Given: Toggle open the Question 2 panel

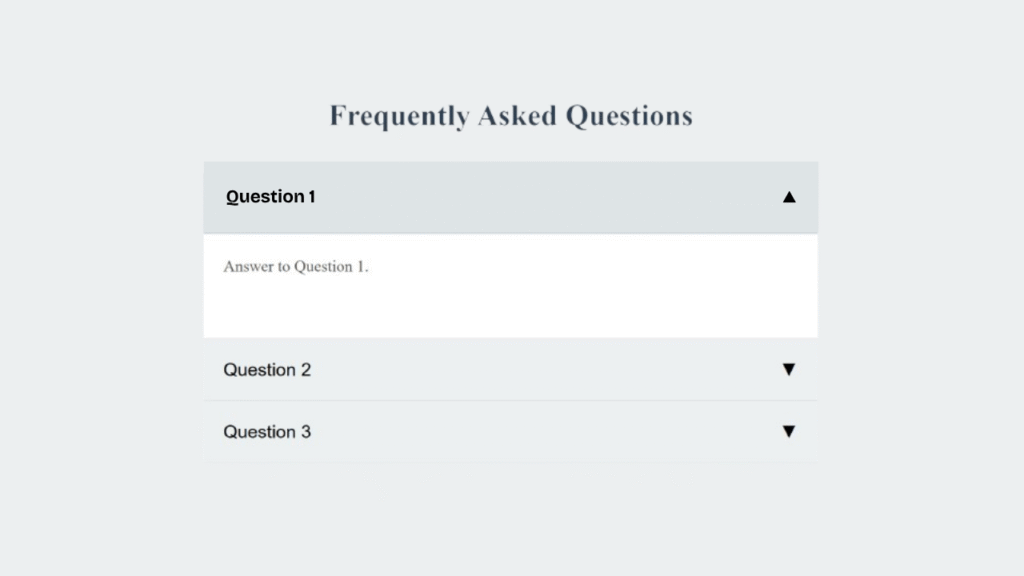Looking at the screenshot, I should tap(510, 369).
